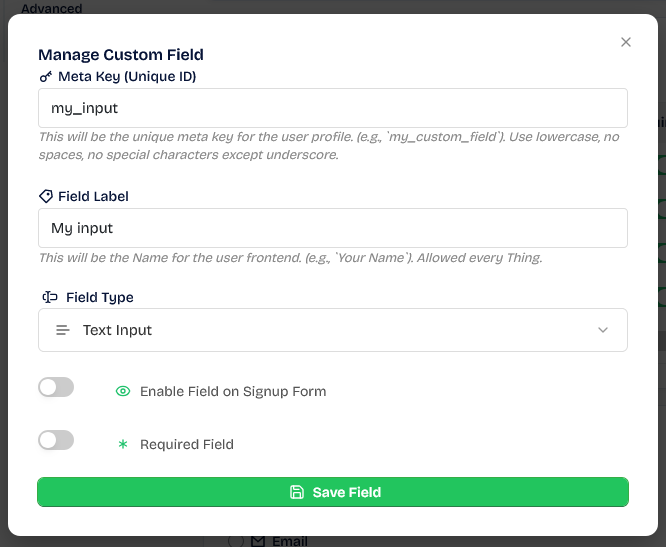Click the text lines icon in the Field Type box

(62, 330)
